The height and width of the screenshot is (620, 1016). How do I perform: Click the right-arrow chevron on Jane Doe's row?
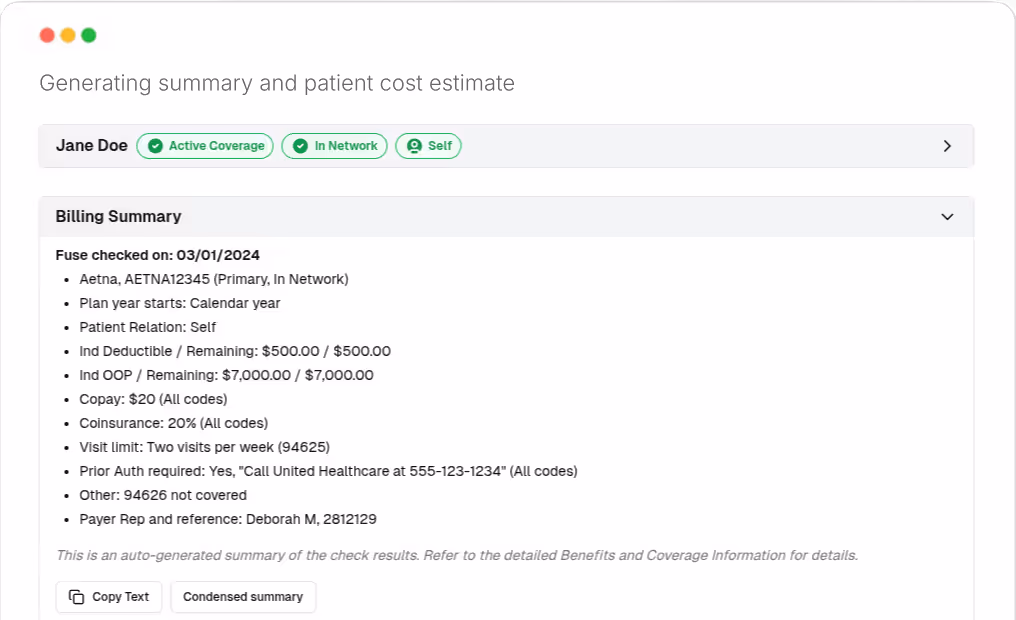coord(947,145)
